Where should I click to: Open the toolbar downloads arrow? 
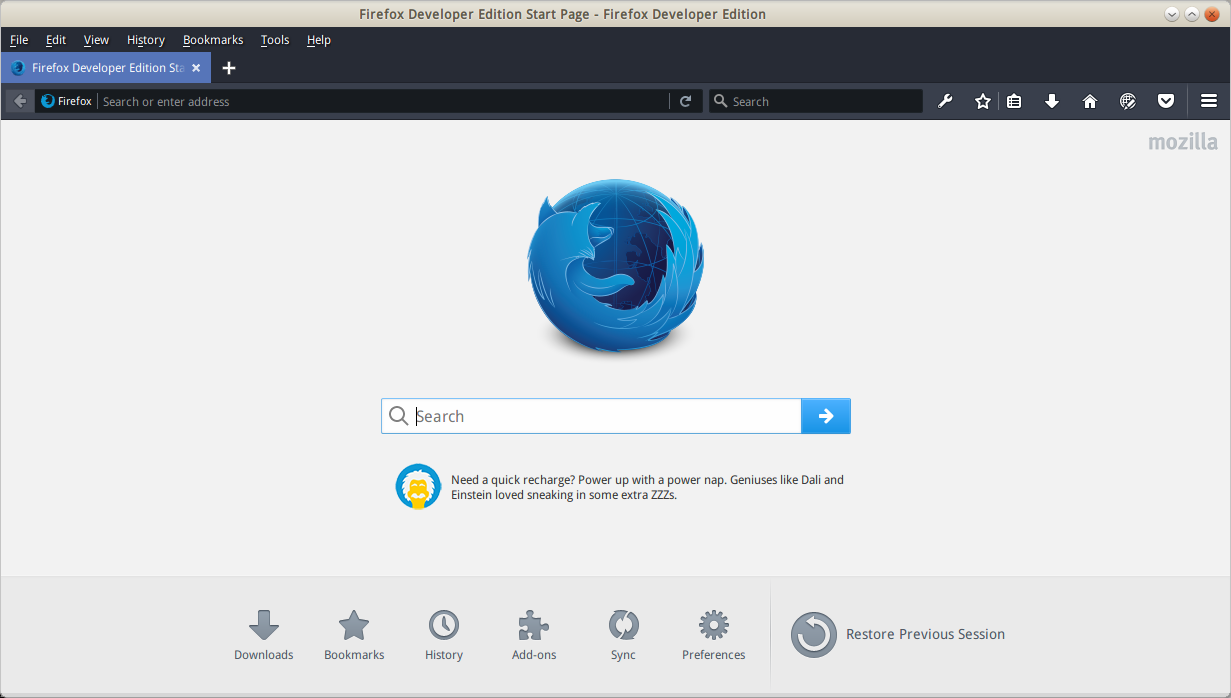(x=1051, y=101)
